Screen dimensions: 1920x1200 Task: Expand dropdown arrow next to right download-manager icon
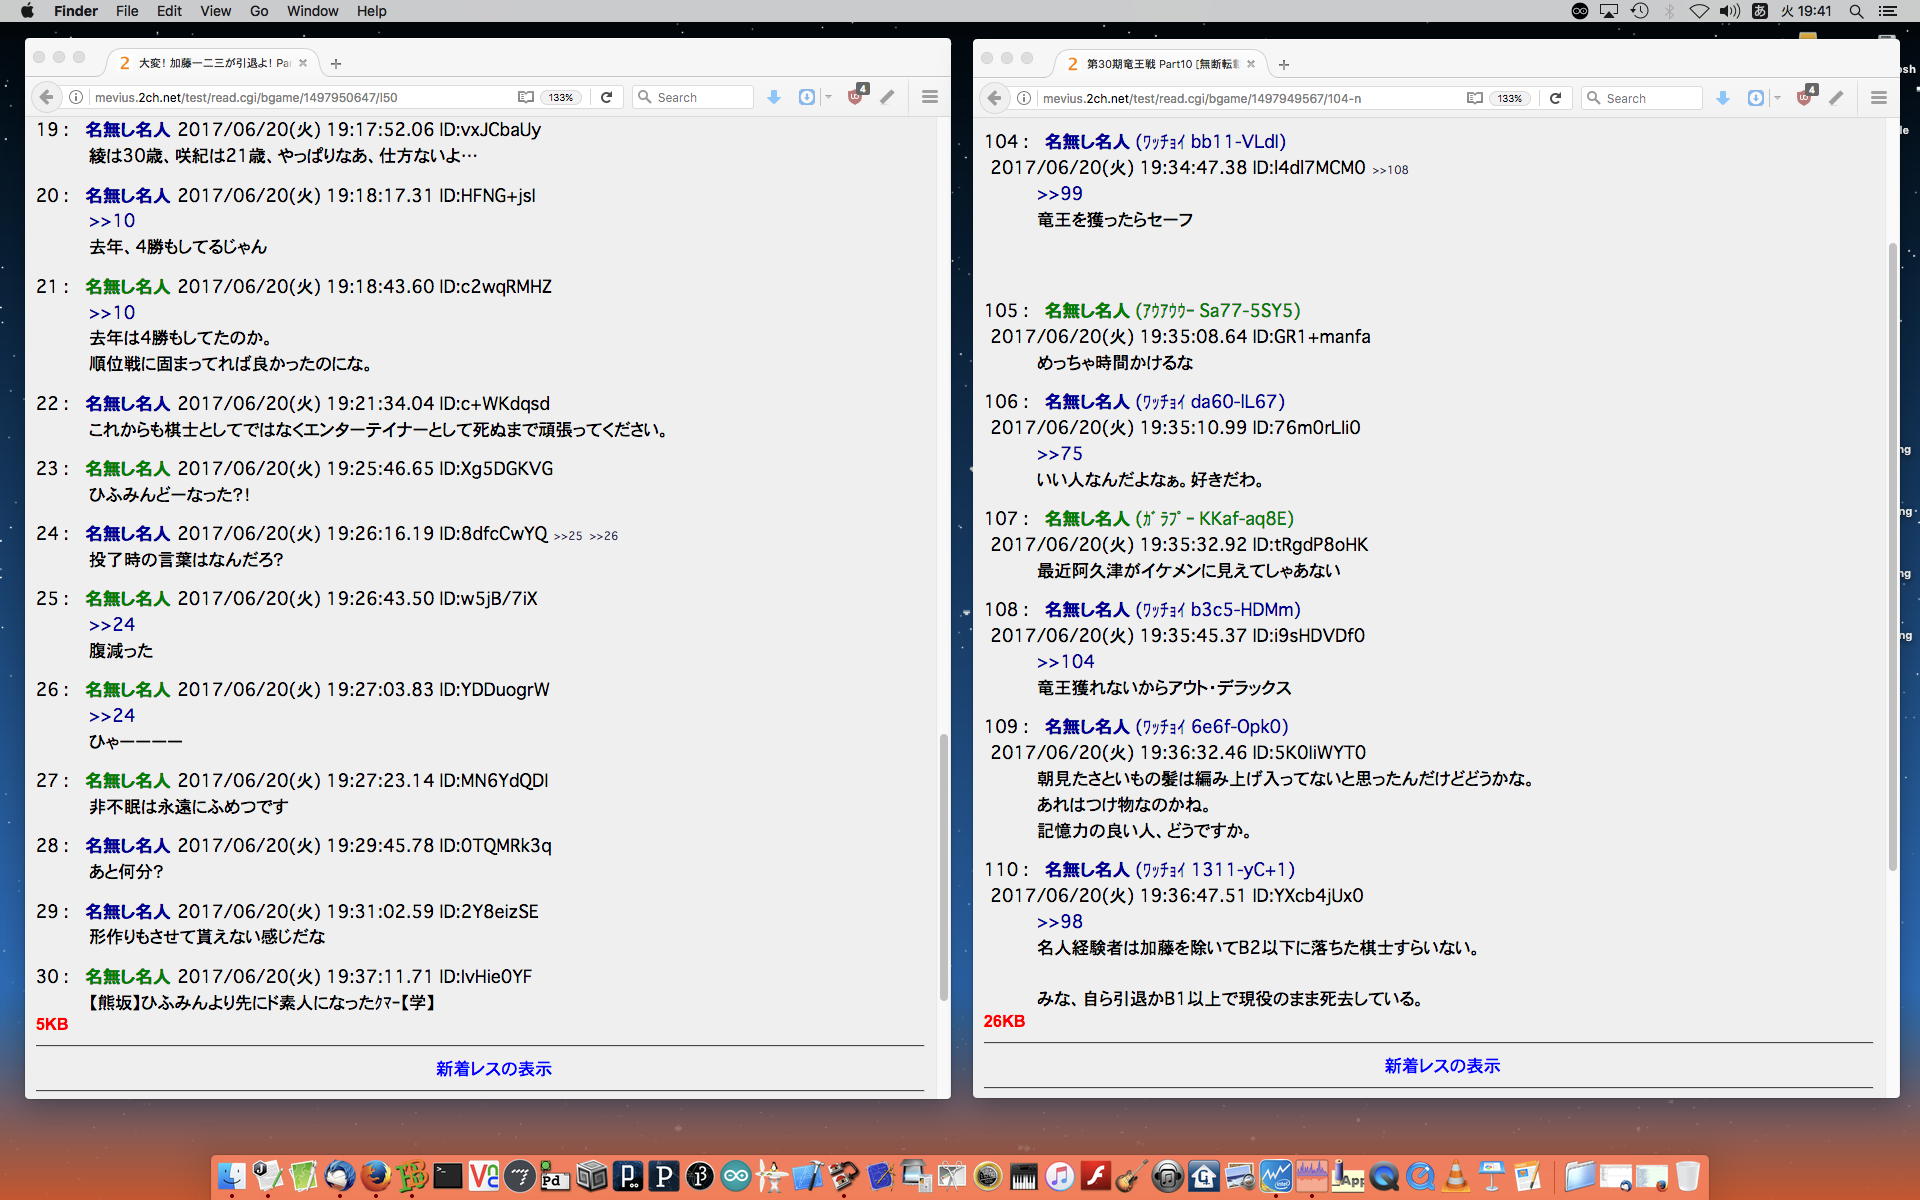pos(1777,98)
